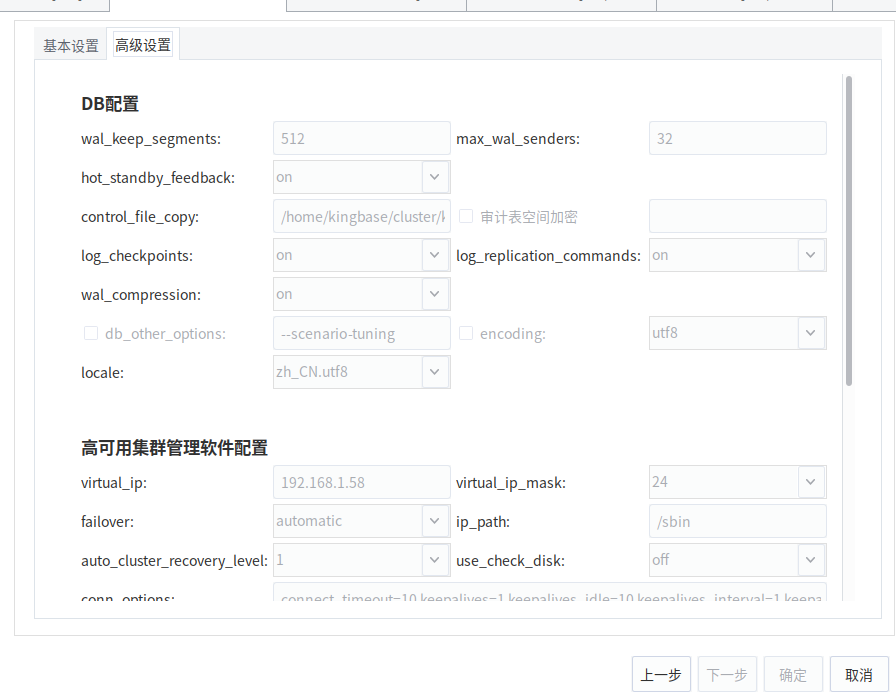
Task: Open the failover mode dropdown
Action: 435,521
